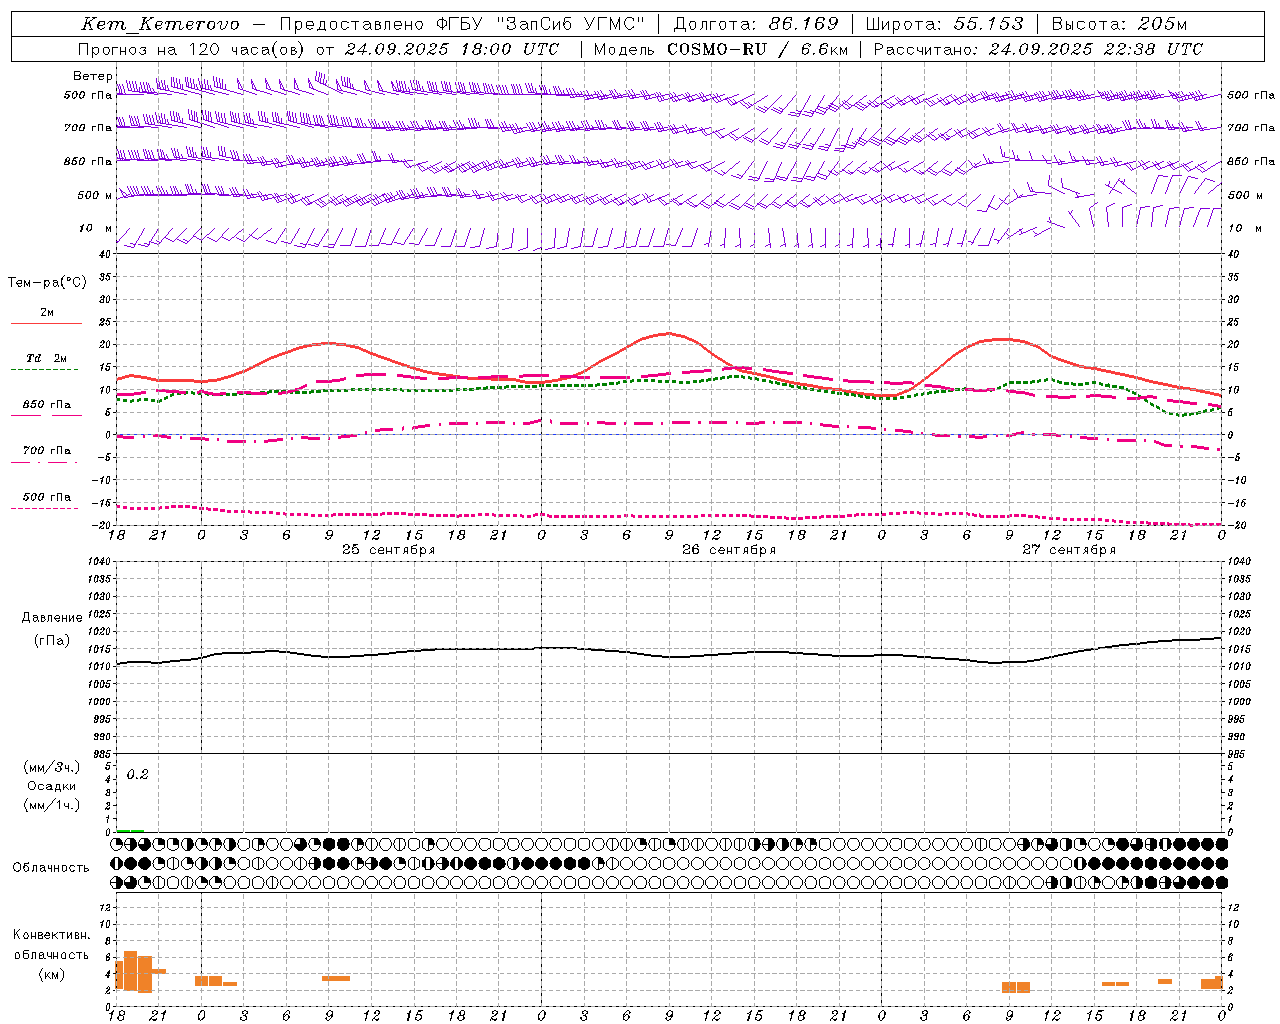The image size is (1280, 1024).
Task: Select the "Высота: 205м" header text
Action: click(x=1120, y=25)
